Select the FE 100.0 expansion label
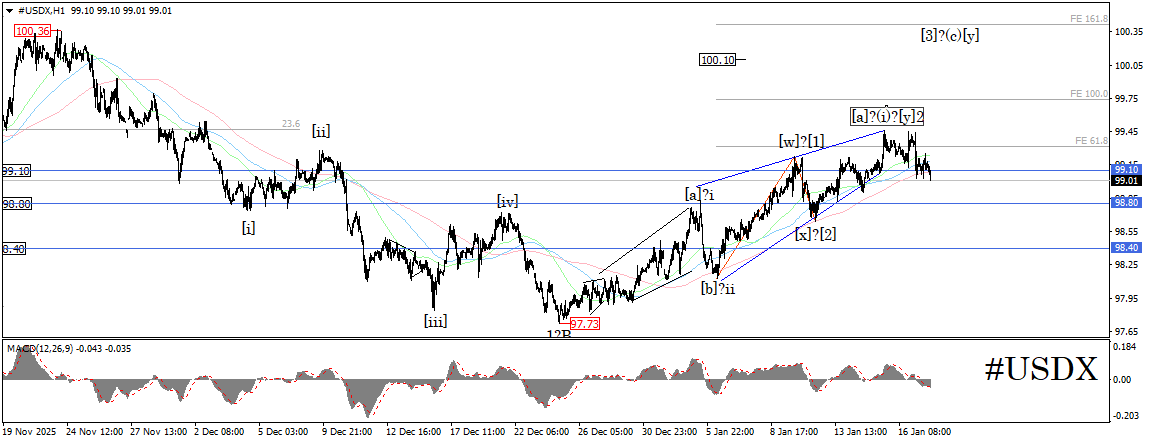 (1091, 94)
